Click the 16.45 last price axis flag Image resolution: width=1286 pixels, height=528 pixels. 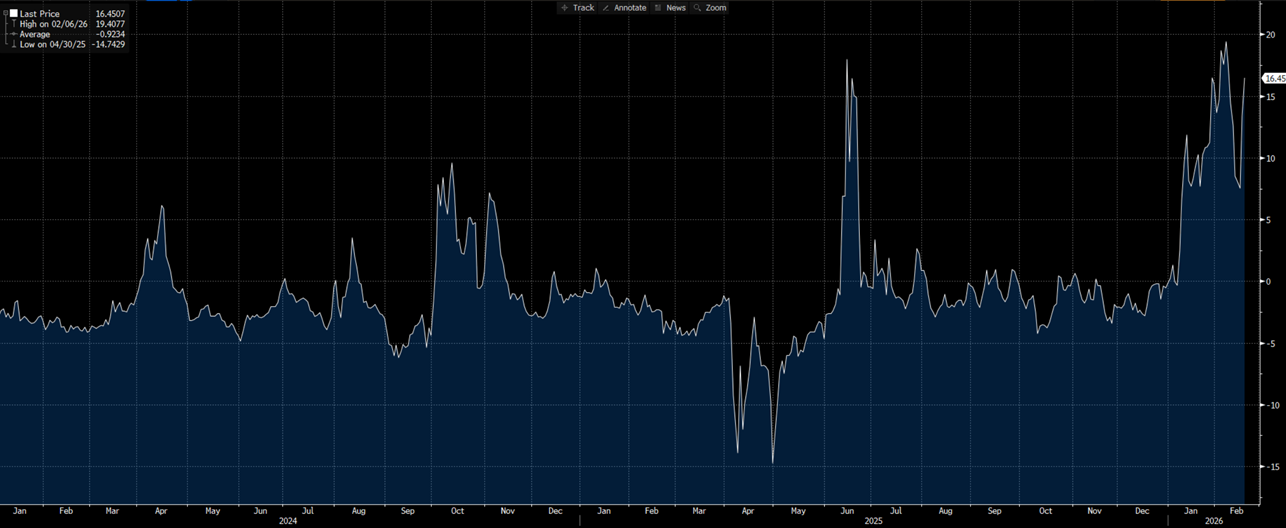pyautogui.click(x=1273, y=78)
